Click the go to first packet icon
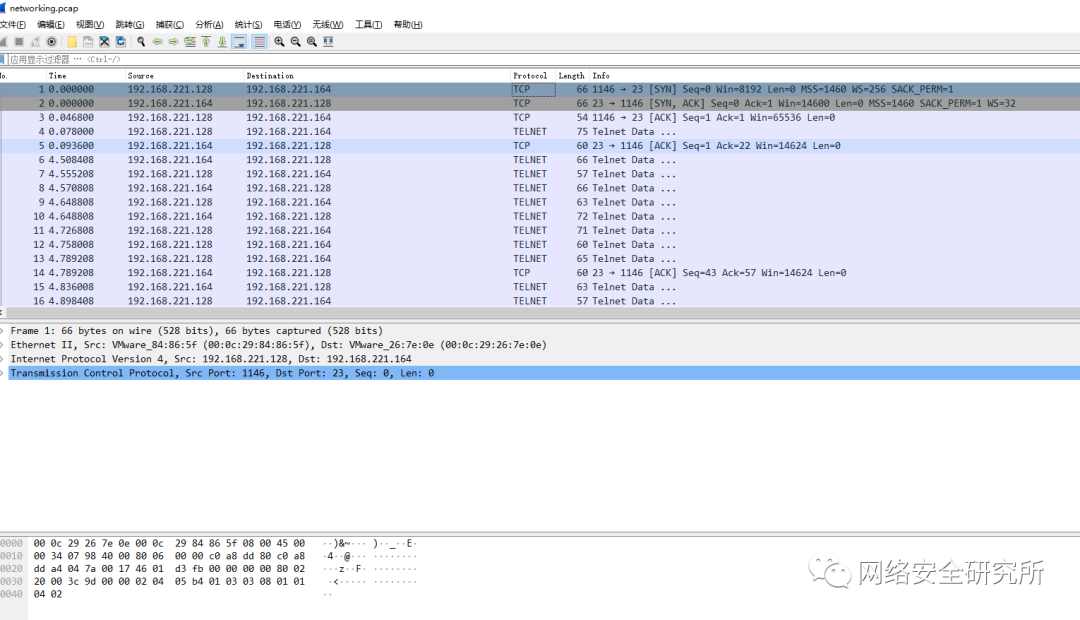 point(206,41)
